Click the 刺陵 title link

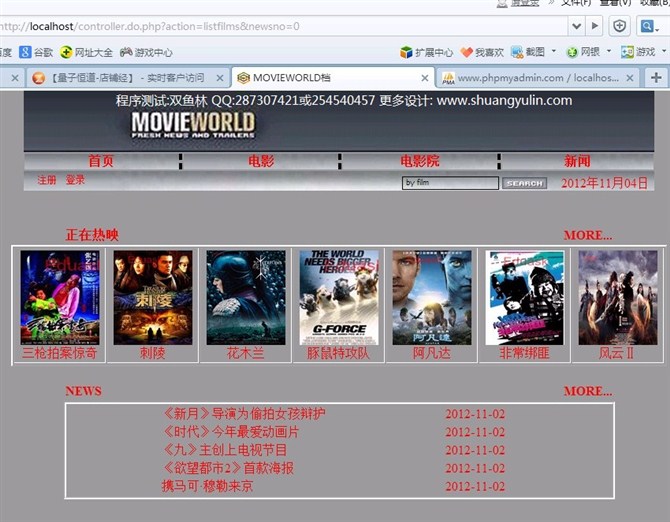153,353
